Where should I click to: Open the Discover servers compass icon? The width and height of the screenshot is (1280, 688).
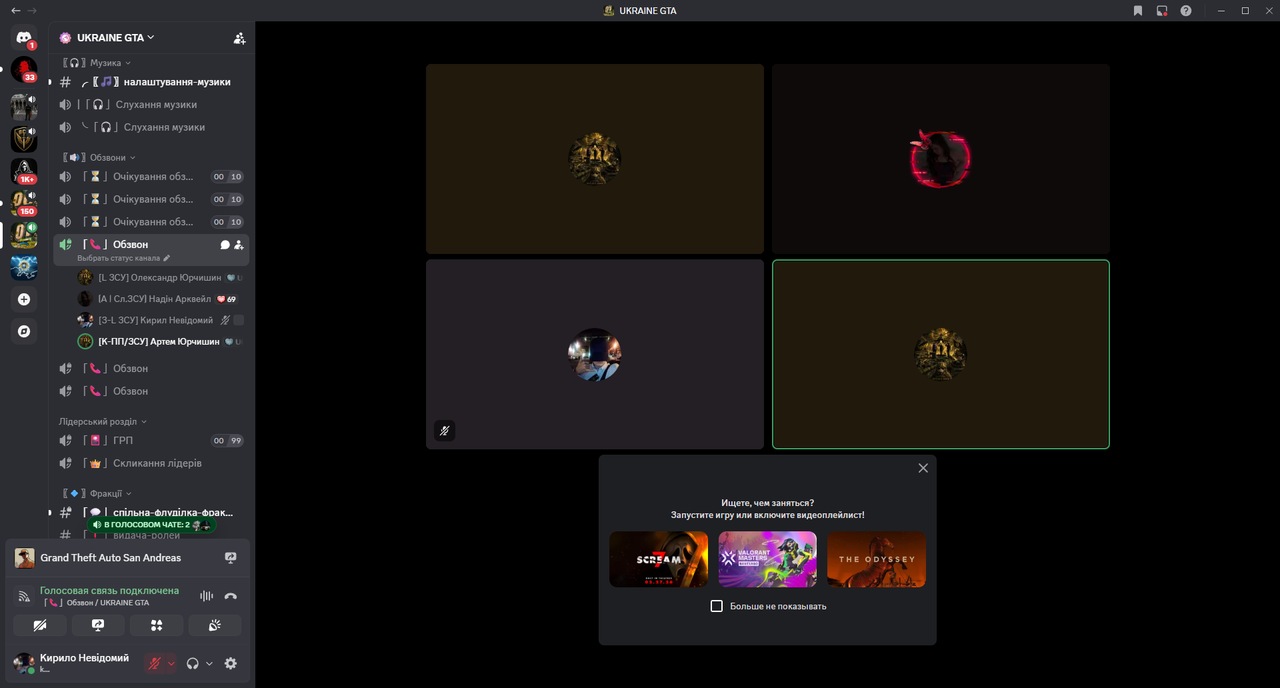coord(24,331)
